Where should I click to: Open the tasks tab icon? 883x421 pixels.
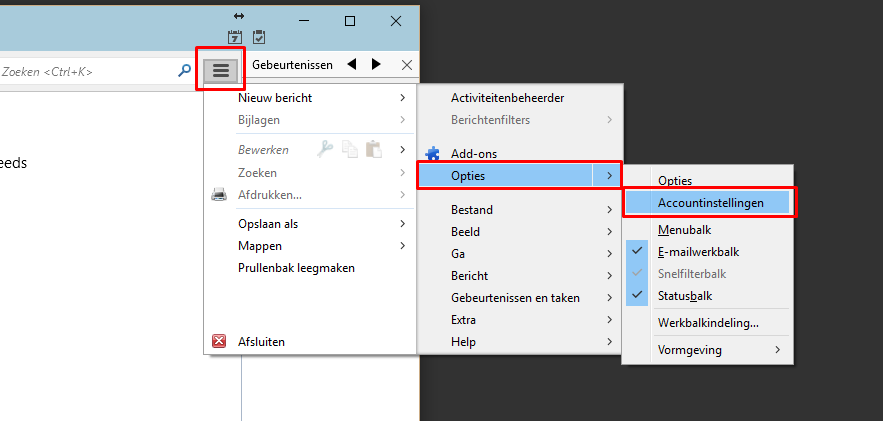259,37
